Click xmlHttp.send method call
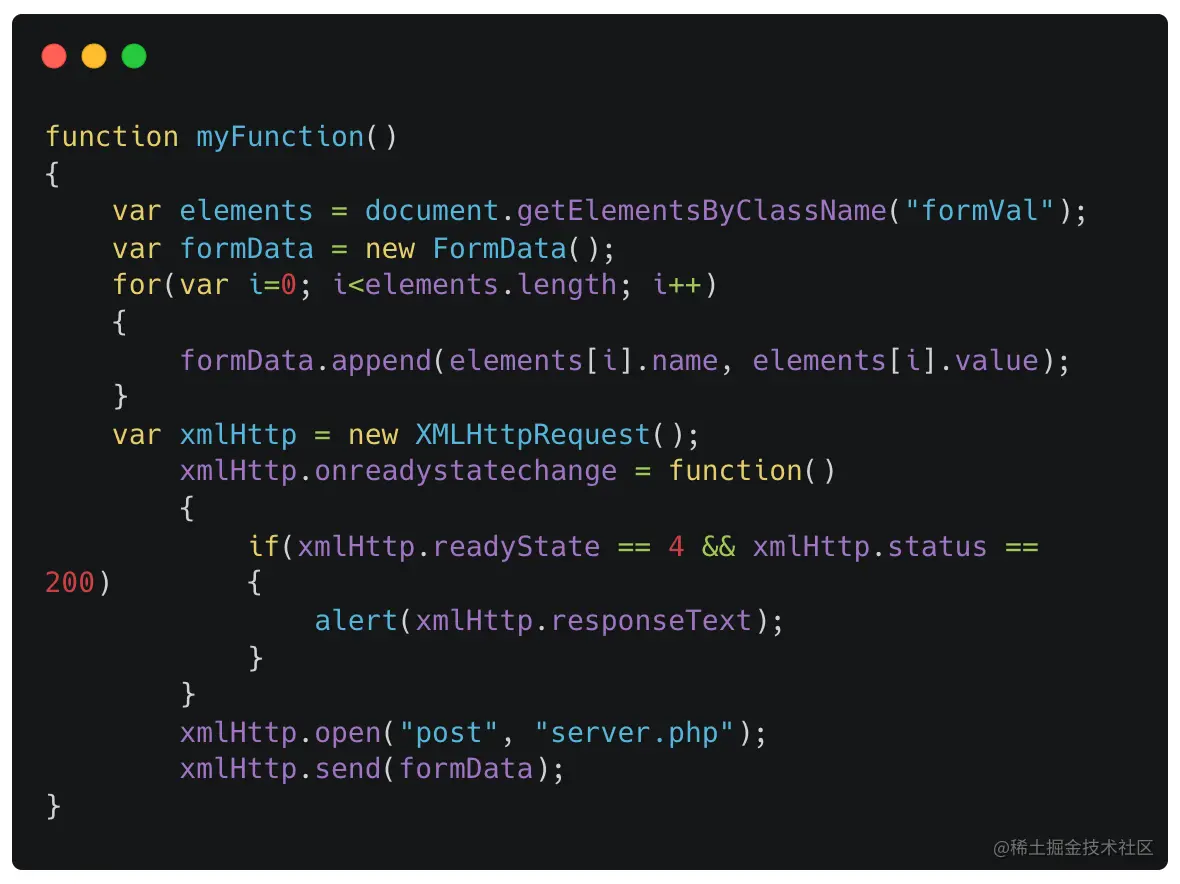 280,769
